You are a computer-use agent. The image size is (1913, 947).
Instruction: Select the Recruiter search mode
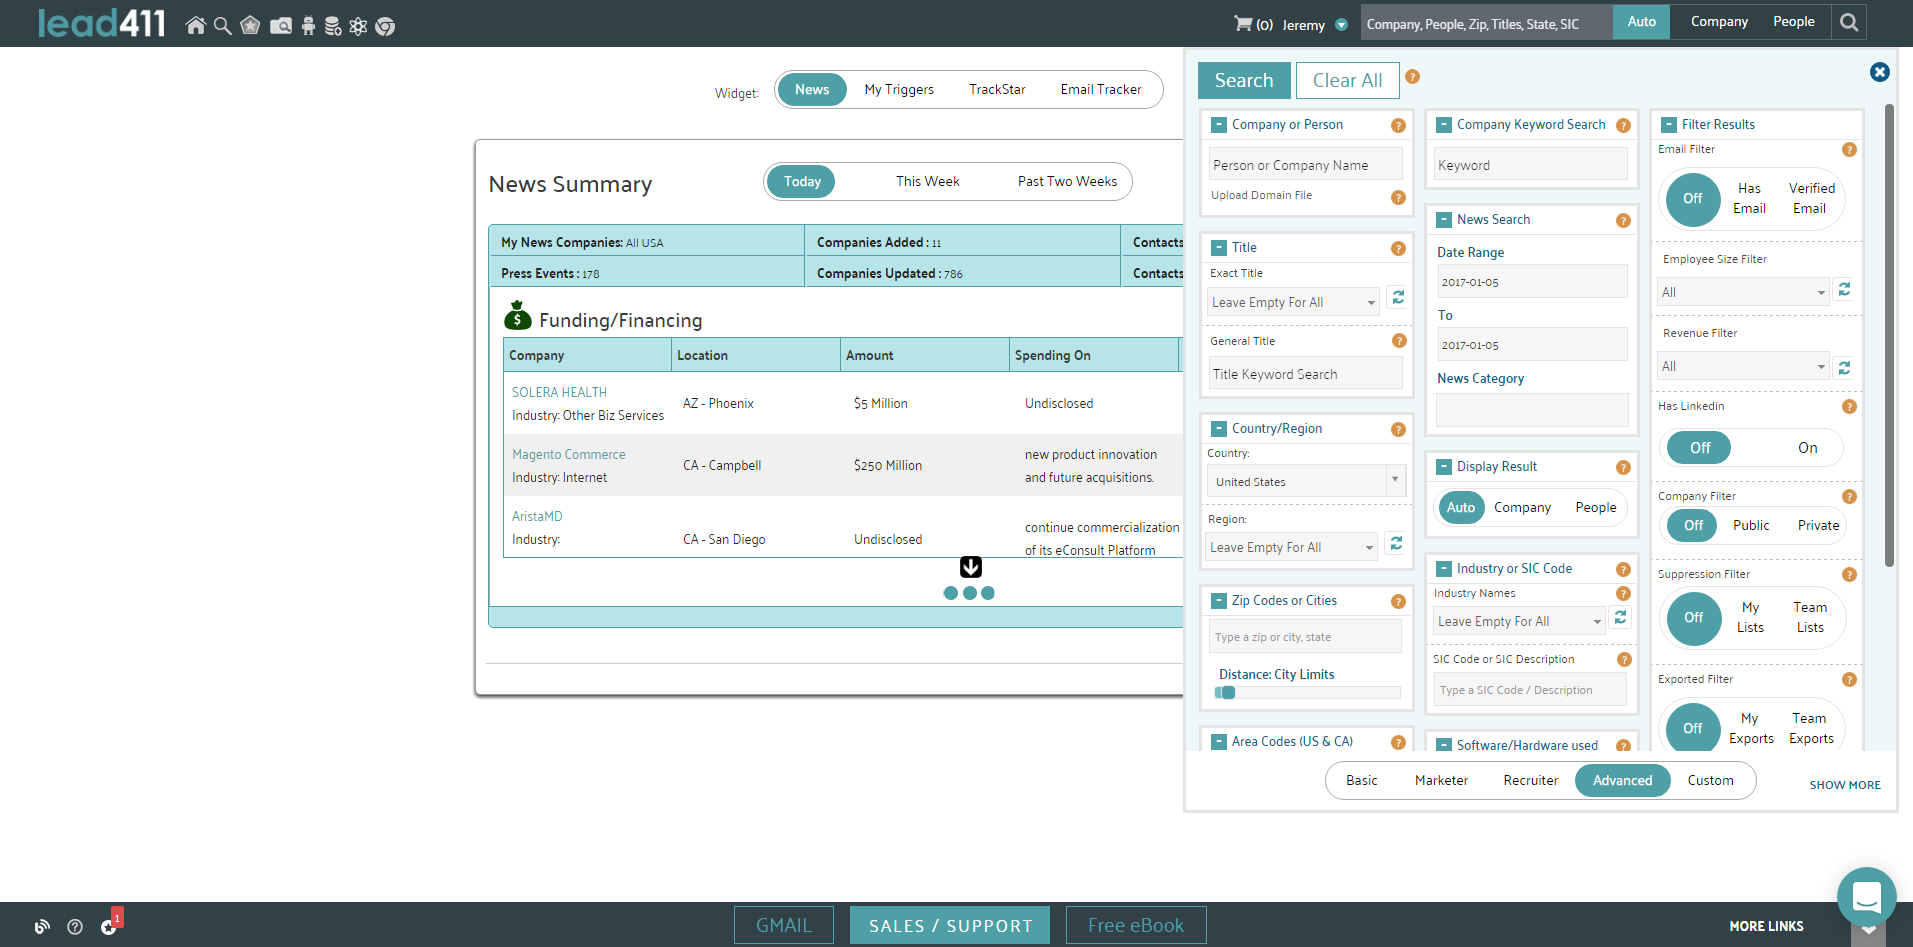pyautogui.click(x=1530, y=781)
